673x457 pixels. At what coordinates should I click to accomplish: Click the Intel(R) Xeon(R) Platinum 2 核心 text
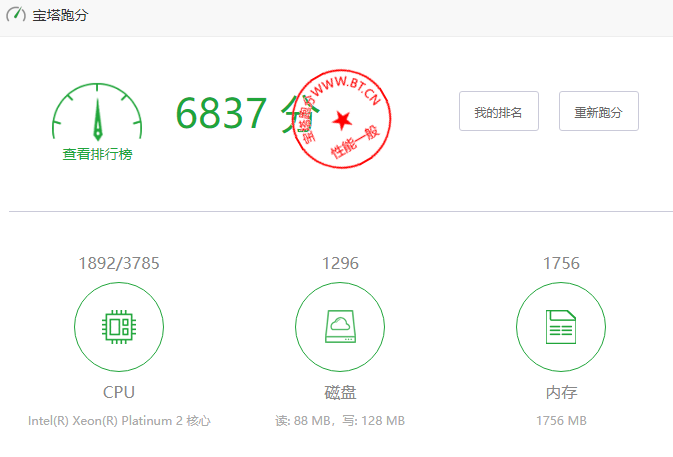(119, 421)
